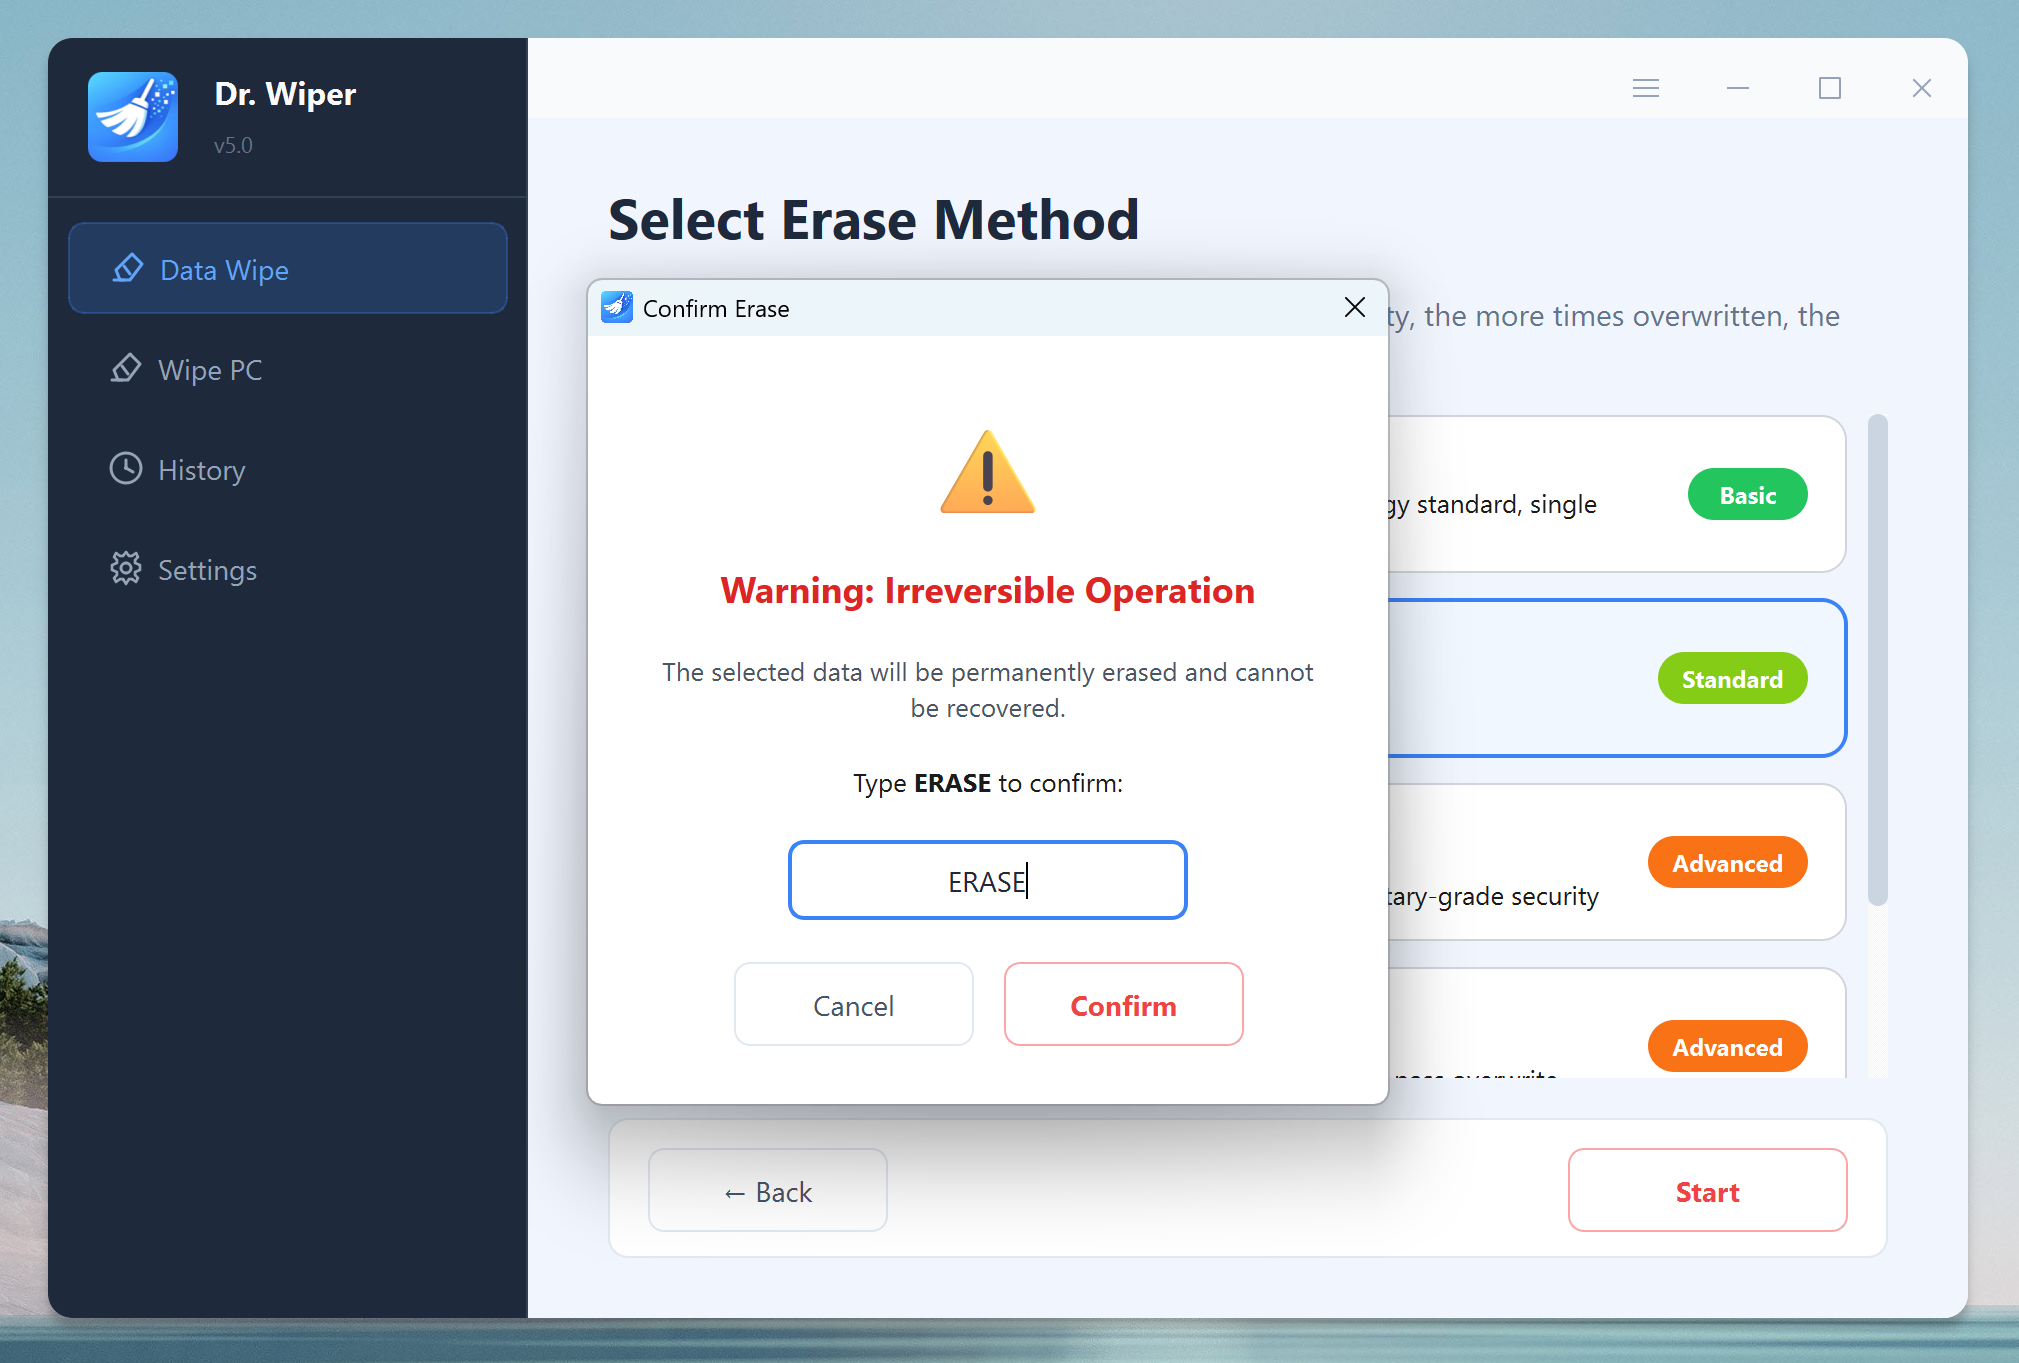Click the erase method list scrollbar

point(1878,660)
